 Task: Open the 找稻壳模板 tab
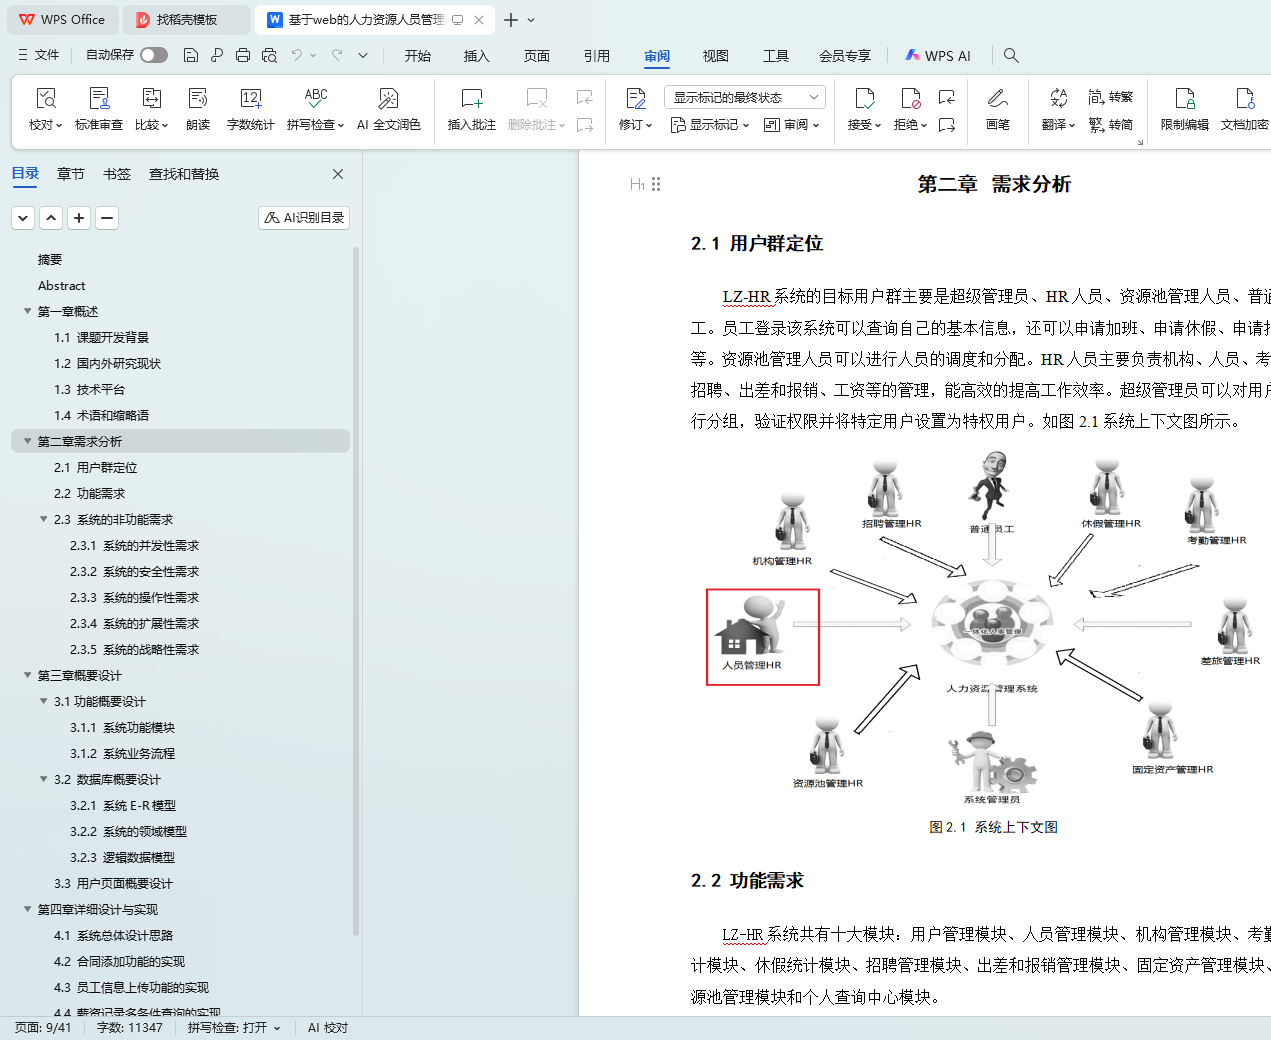pos(187,19)
